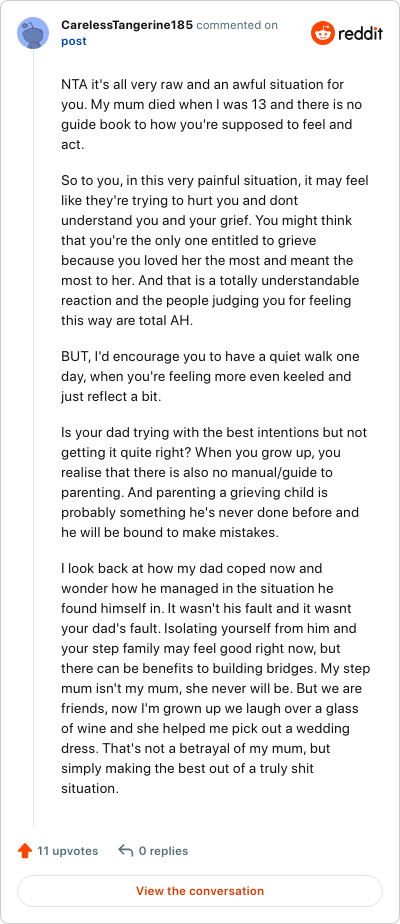The height and width of the screenshot is (924, 400).
Task: Click the paragraph starting "NTA it's all very raw"
Action: coord(214,114)
